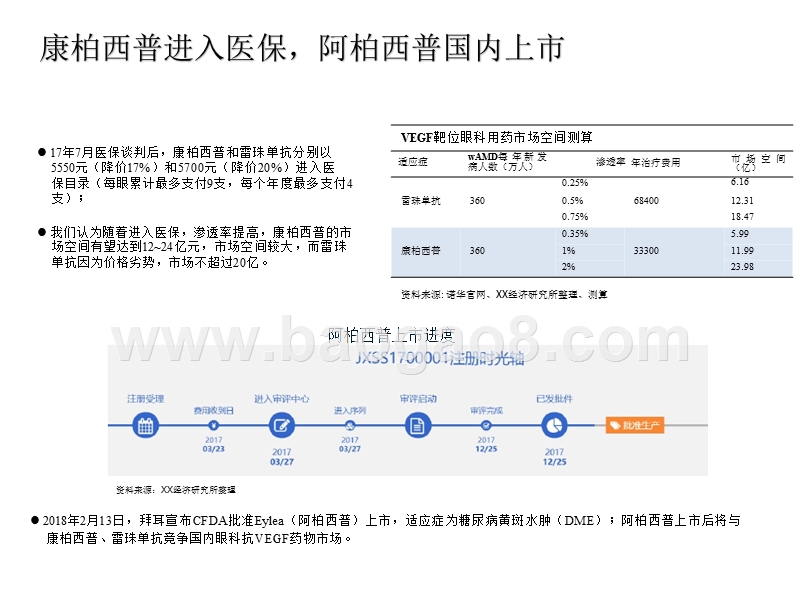Viewport: 800px width, 600px height.
Task: Click the 6.16 market size cell
Action: point(739,182)
